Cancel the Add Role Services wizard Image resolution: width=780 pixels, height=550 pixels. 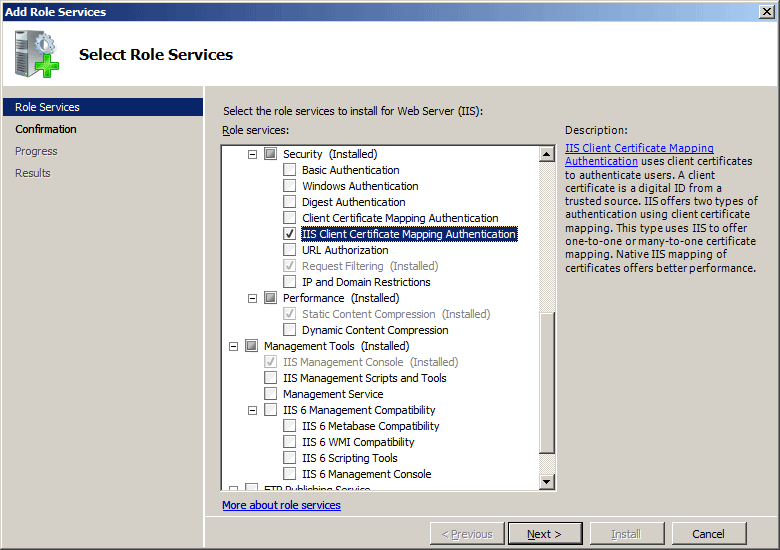[708, 534]
